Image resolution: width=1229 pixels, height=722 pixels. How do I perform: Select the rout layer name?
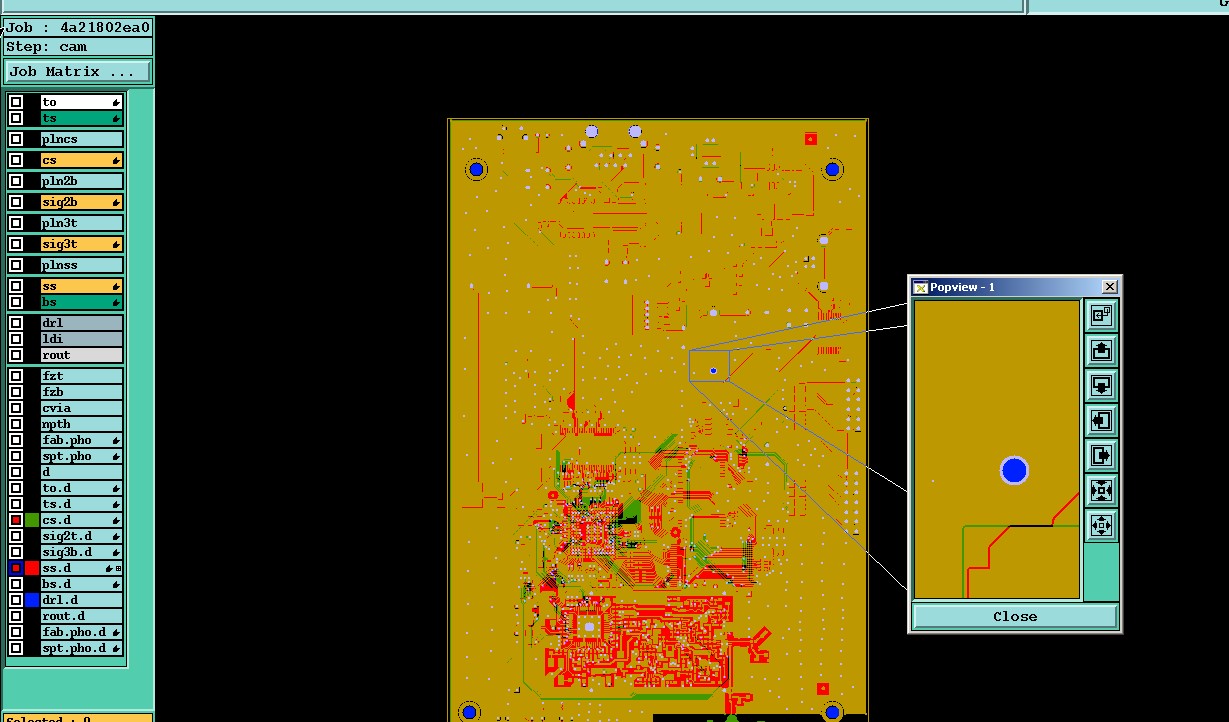[x=82, y=355]
